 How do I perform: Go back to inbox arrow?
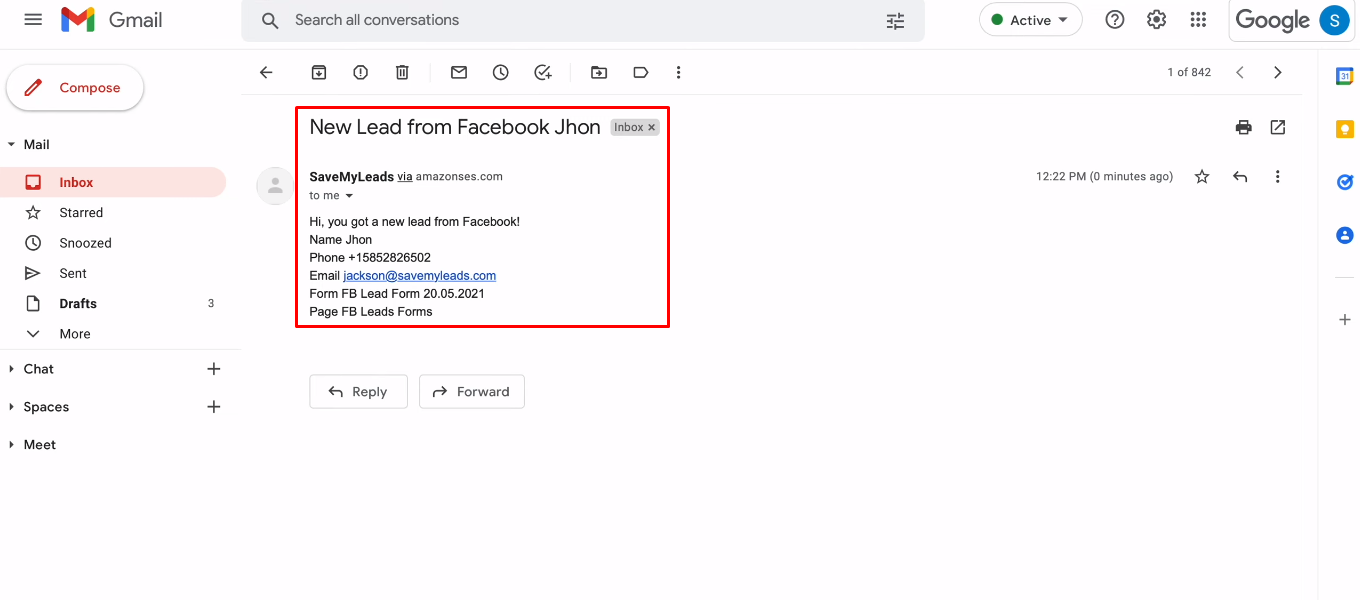[x=266, y=72]
